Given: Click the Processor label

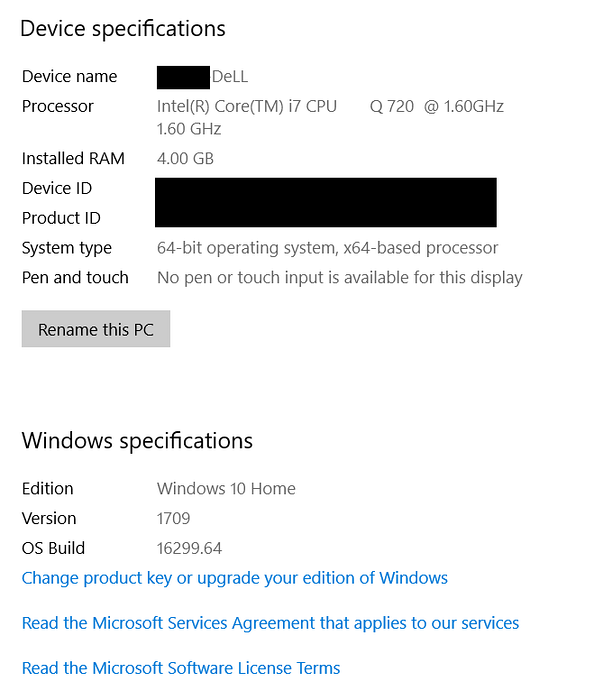Looking at the screenshot, I should (58, 106).
